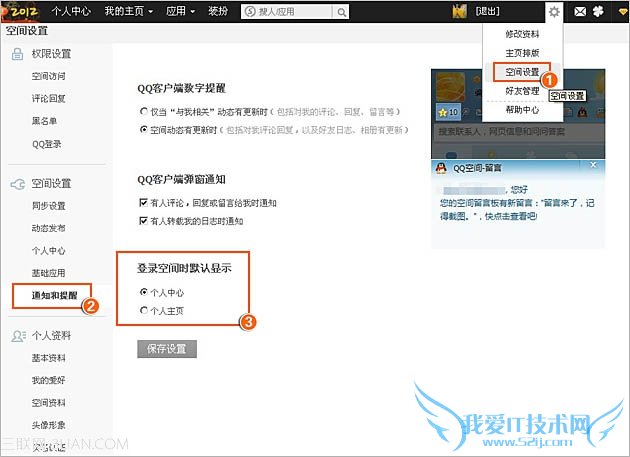Select 个人中心 as default display

click(143, 292)
